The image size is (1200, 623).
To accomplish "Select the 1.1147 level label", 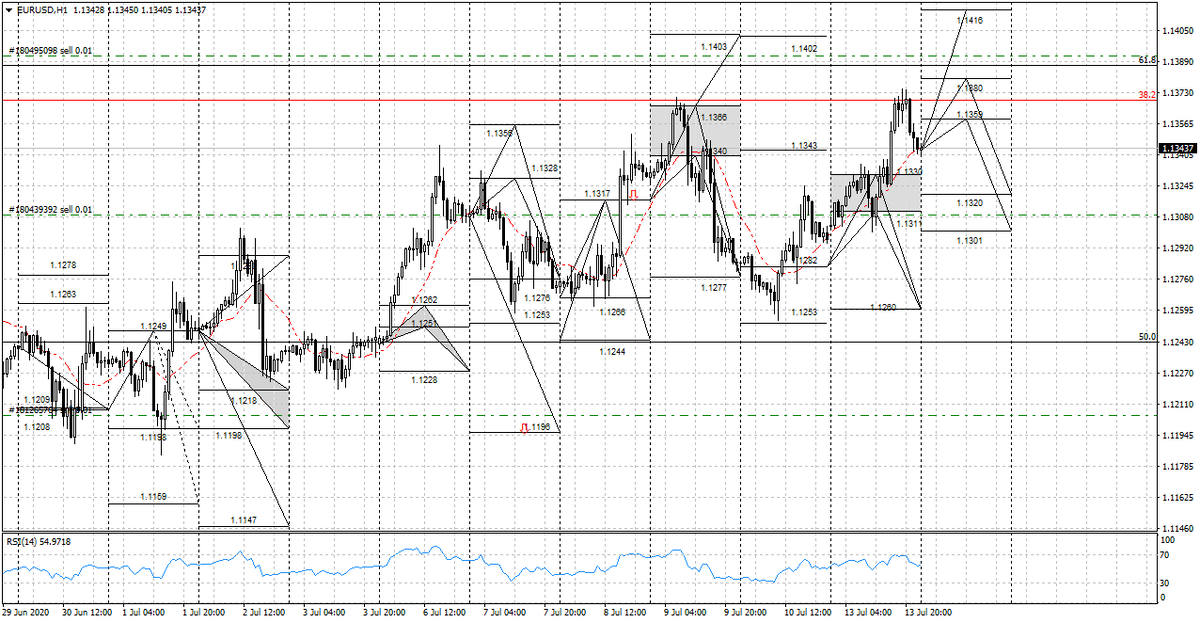I will [x=243, y=520].
